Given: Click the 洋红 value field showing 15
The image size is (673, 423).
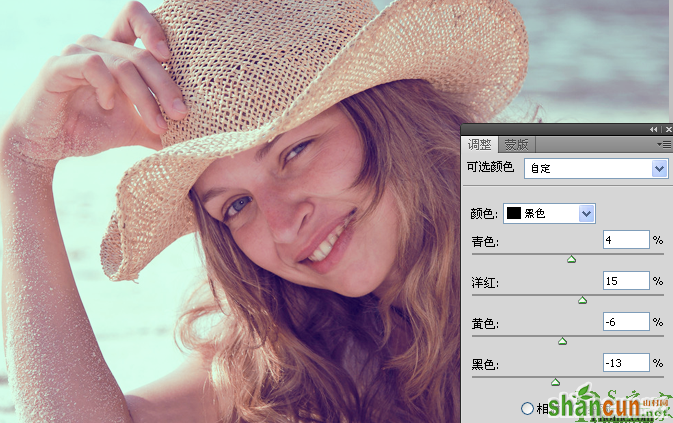Looking at the screenshot, I should (626, 281).
